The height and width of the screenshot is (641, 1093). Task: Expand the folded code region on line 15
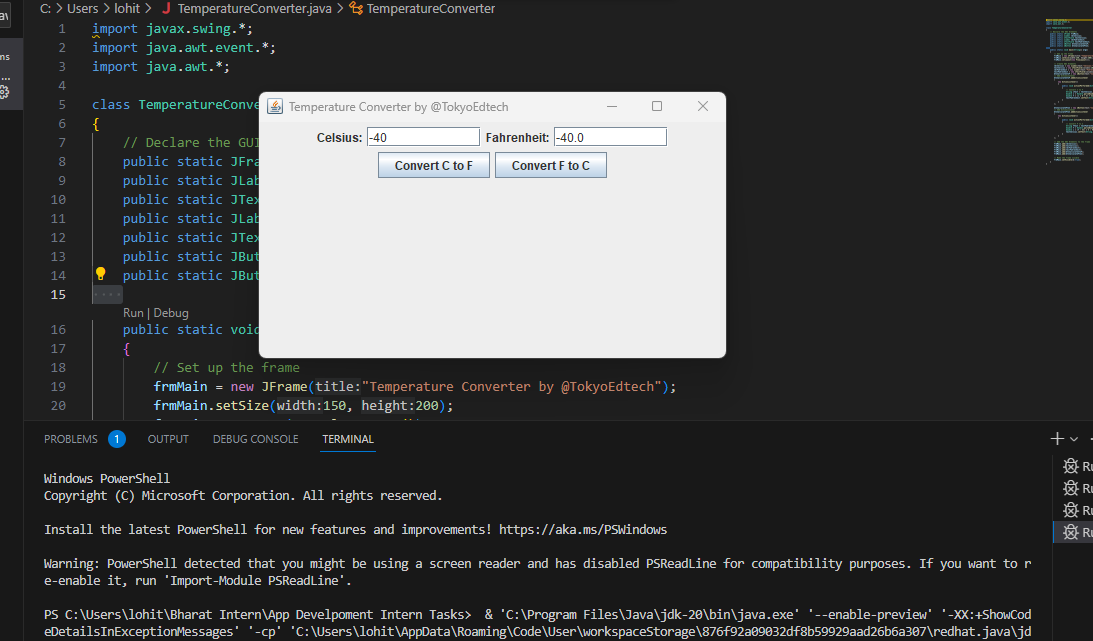click(x=106, y=293)
